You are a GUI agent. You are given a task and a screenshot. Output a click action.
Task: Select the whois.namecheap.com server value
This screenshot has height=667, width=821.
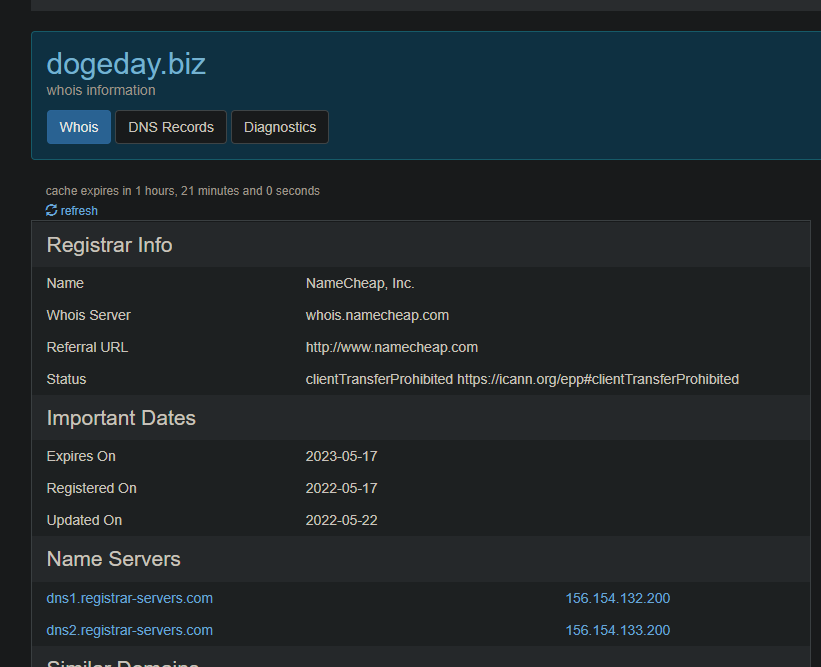tap(377, 315)
